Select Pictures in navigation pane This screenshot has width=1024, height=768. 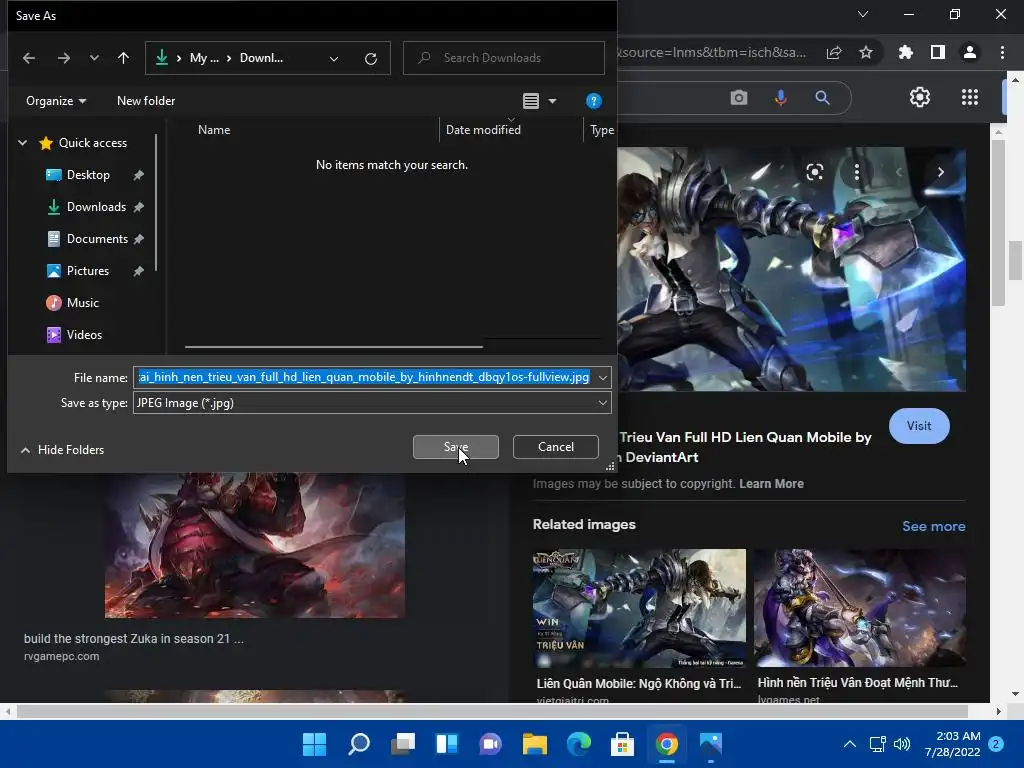coord(88,271)
